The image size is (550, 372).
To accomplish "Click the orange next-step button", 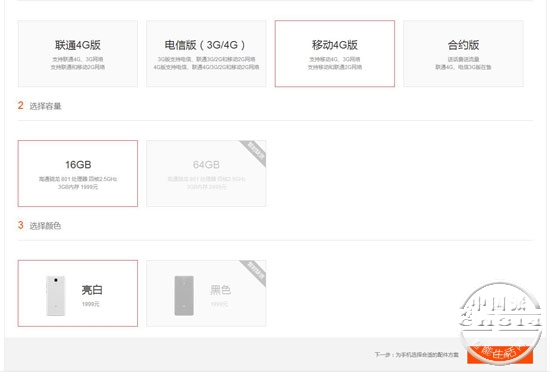I will click(499, 354).
